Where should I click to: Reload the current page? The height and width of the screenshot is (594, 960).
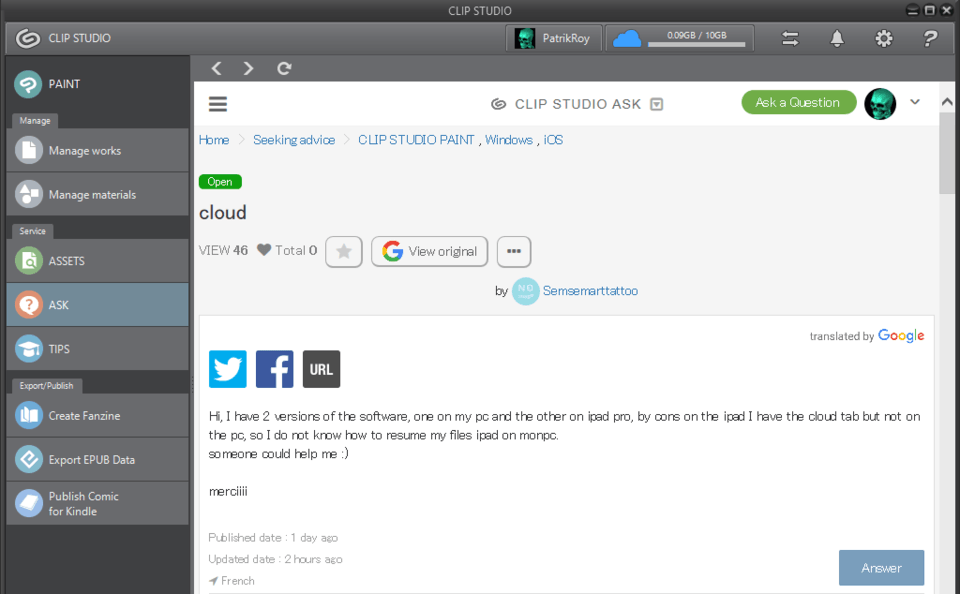pos(284,68)
